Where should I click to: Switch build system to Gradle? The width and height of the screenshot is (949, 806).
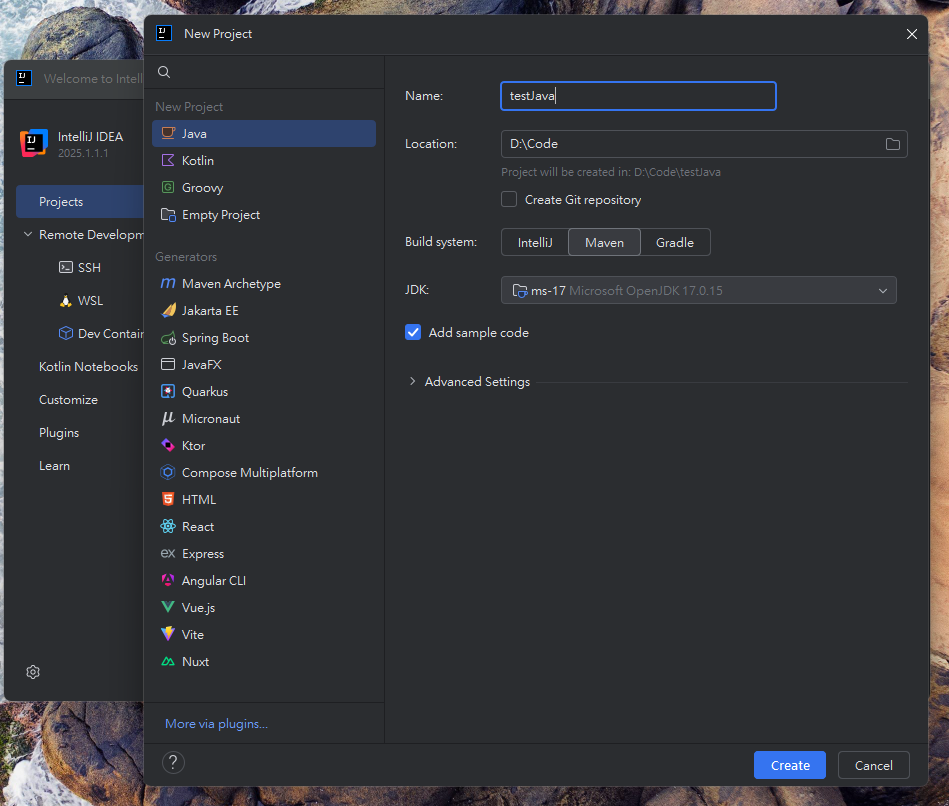(675, 242)
